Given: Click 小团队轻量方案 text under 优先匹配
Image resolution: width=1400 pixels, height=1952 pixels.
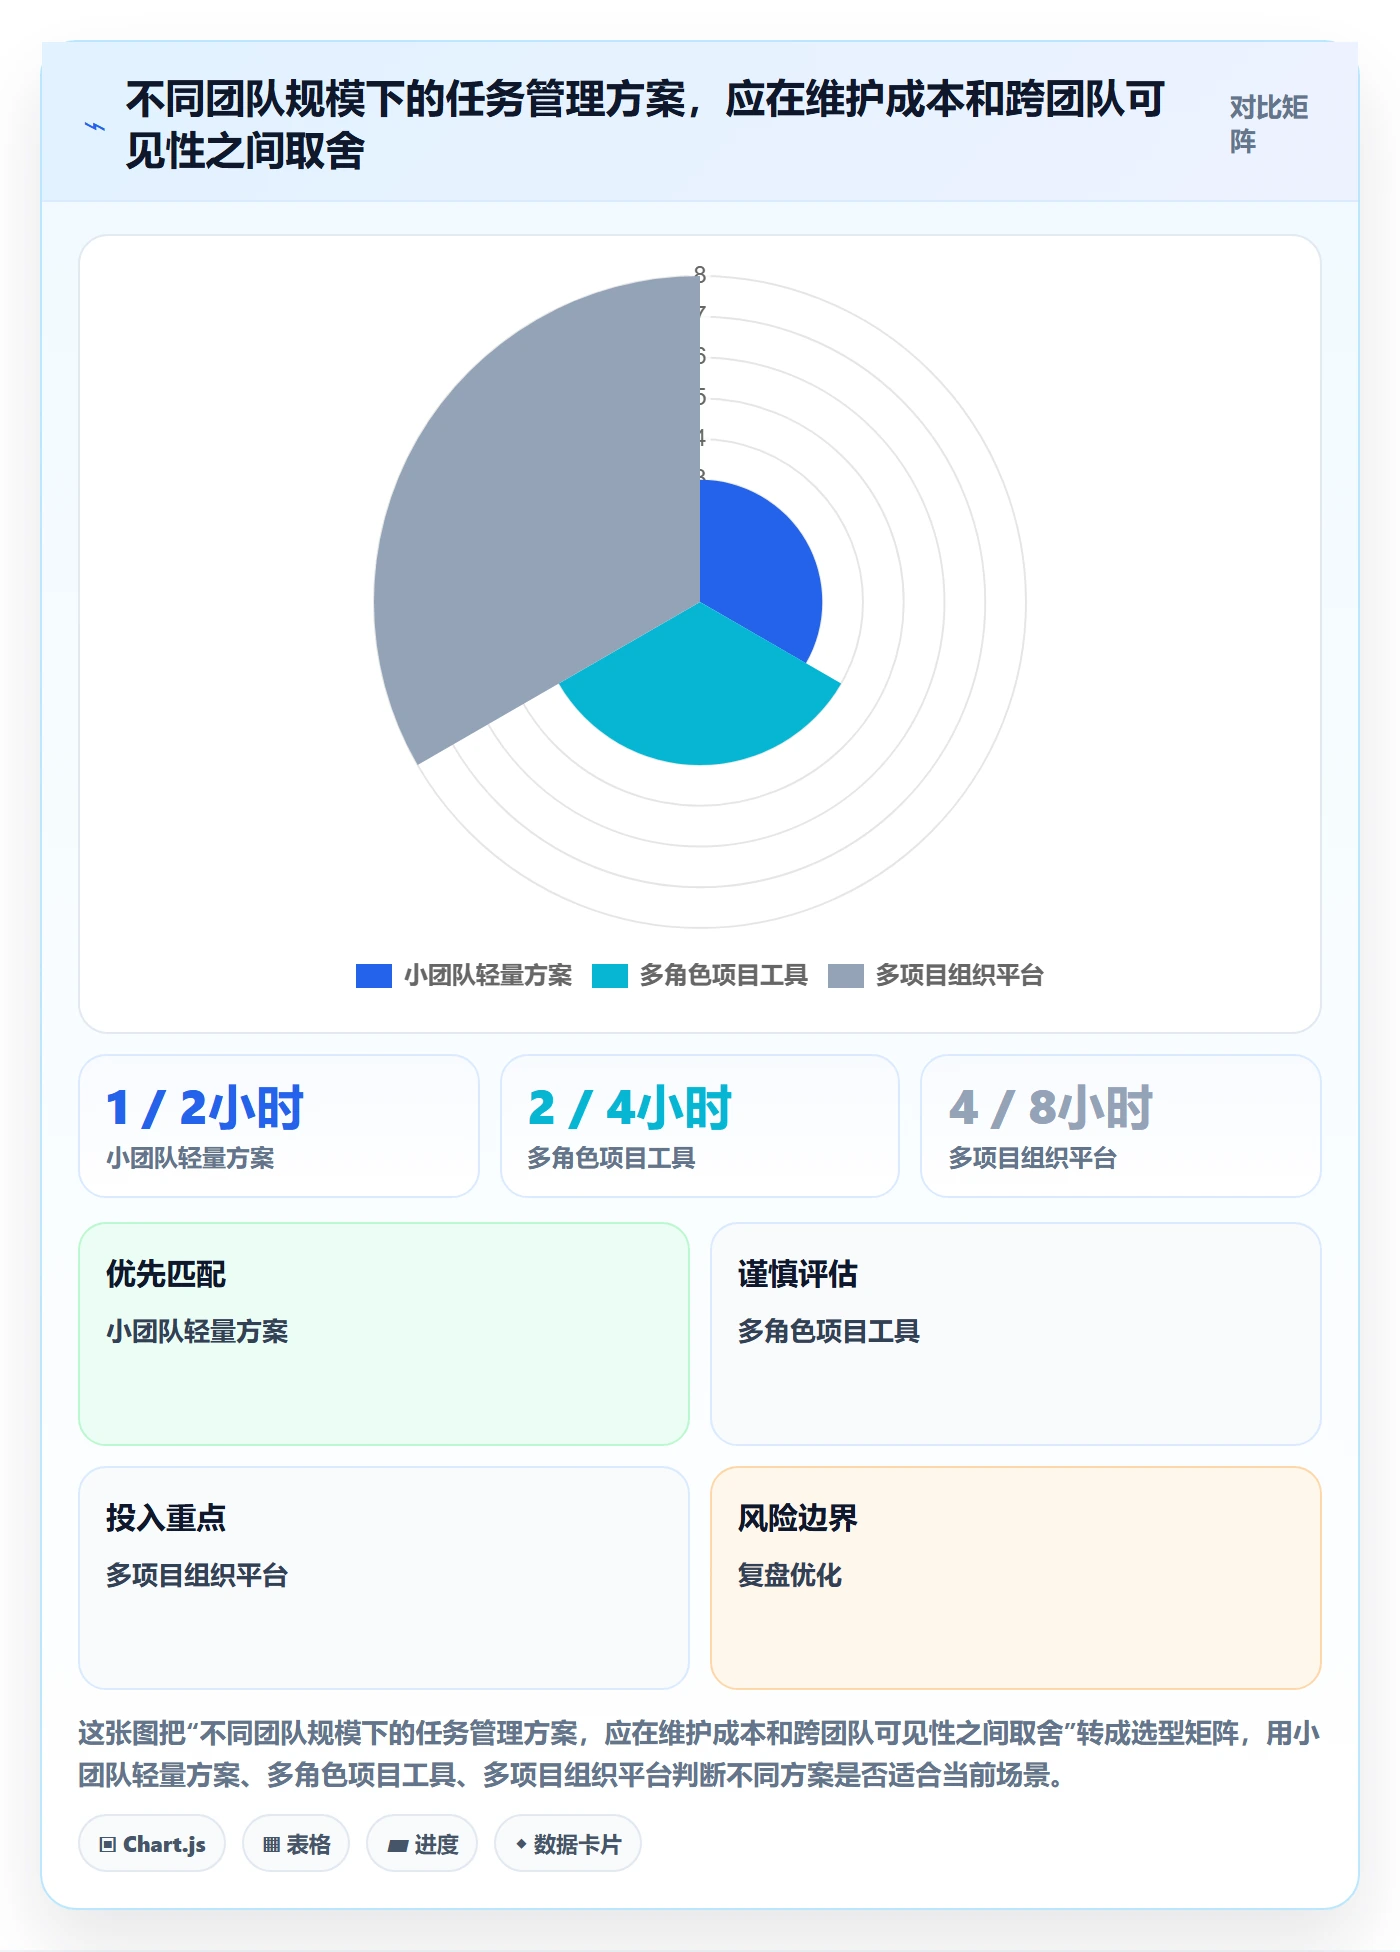Looking at the screenshot, I should tap(197, 1332).
